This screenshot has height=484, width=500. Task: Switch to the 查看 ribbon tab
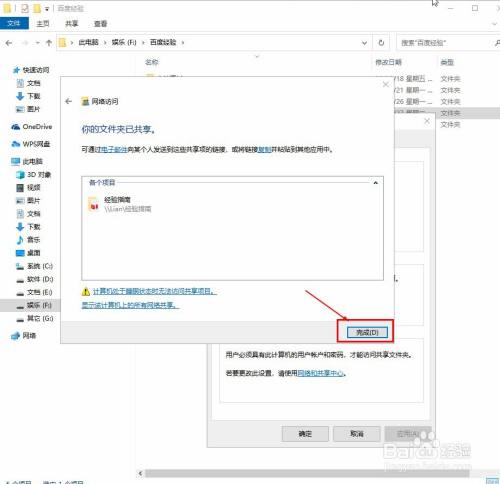[x=100, y=24]
